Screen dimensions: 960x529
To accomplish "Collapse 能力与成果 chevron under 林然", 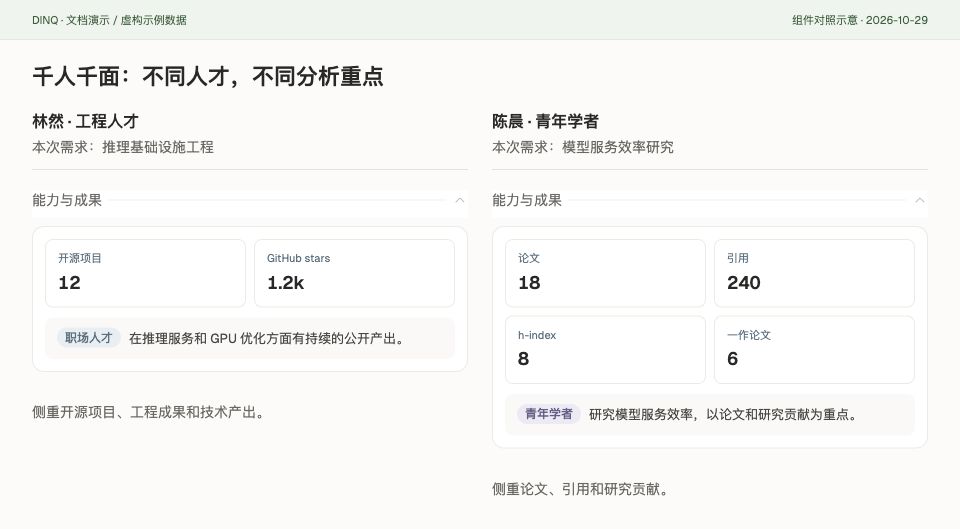I will [x=460, y=200].
